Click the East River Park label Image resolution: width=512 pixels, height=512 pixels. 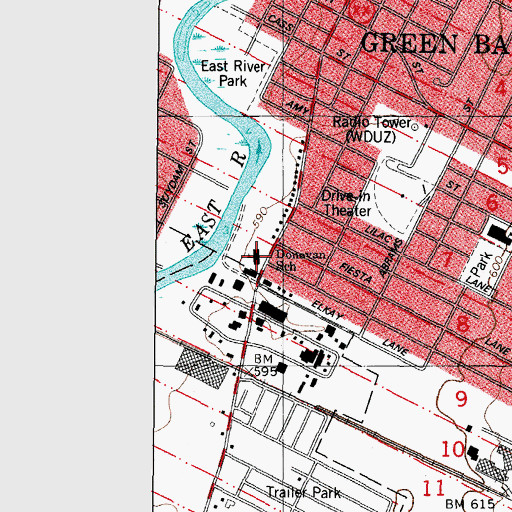tap(233, 73)
